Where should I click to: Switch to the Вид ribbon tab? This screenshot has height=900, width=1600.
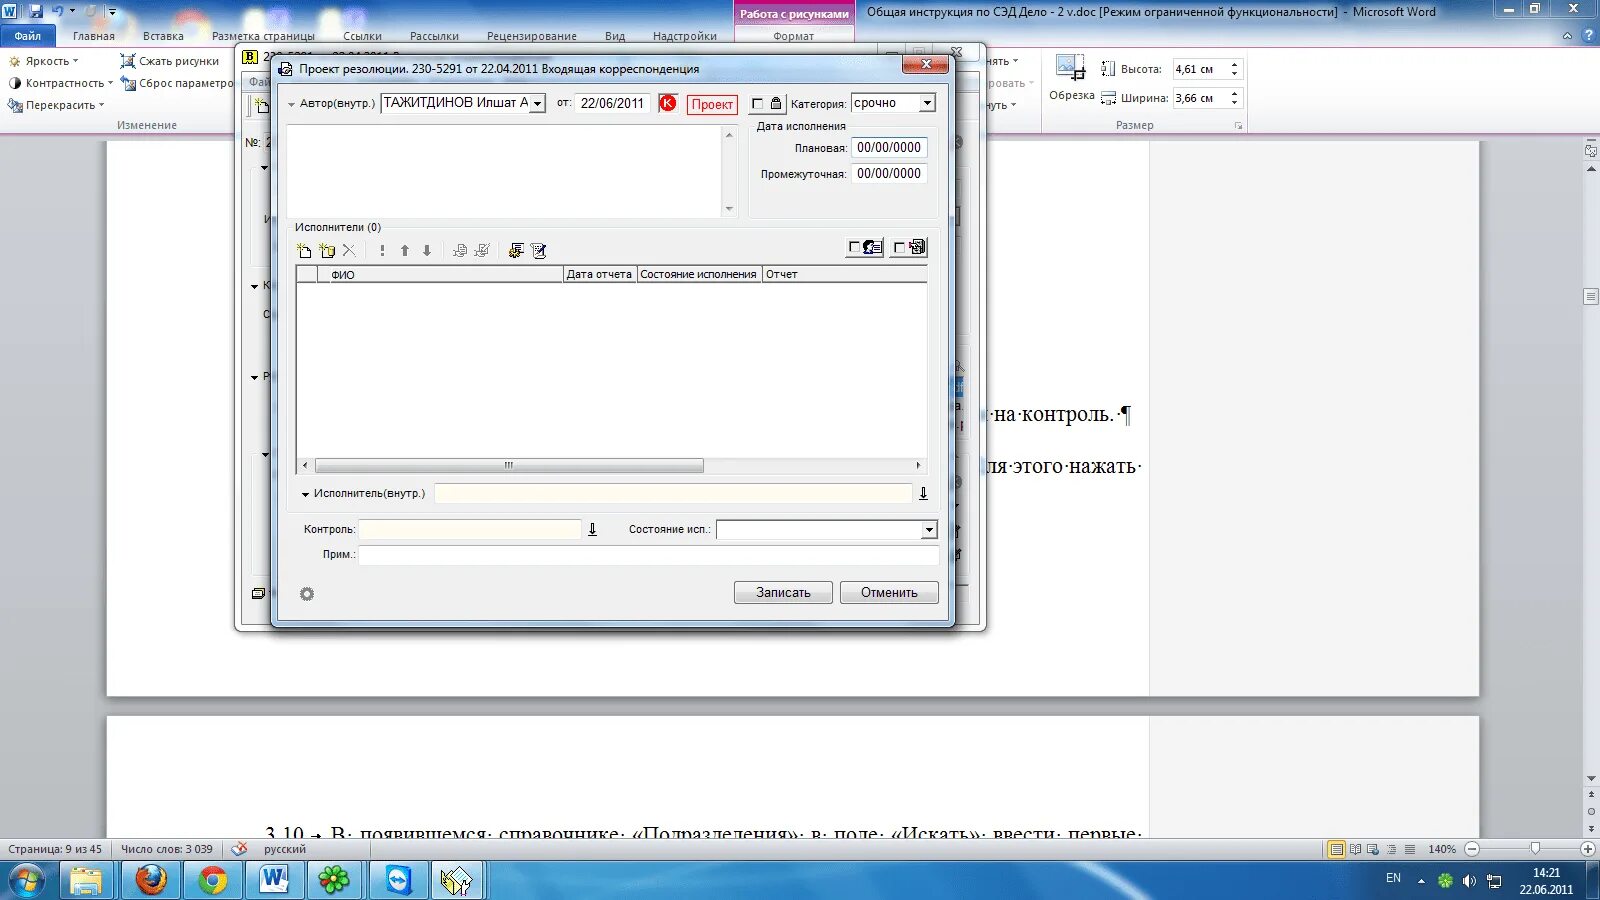point(615,36)
